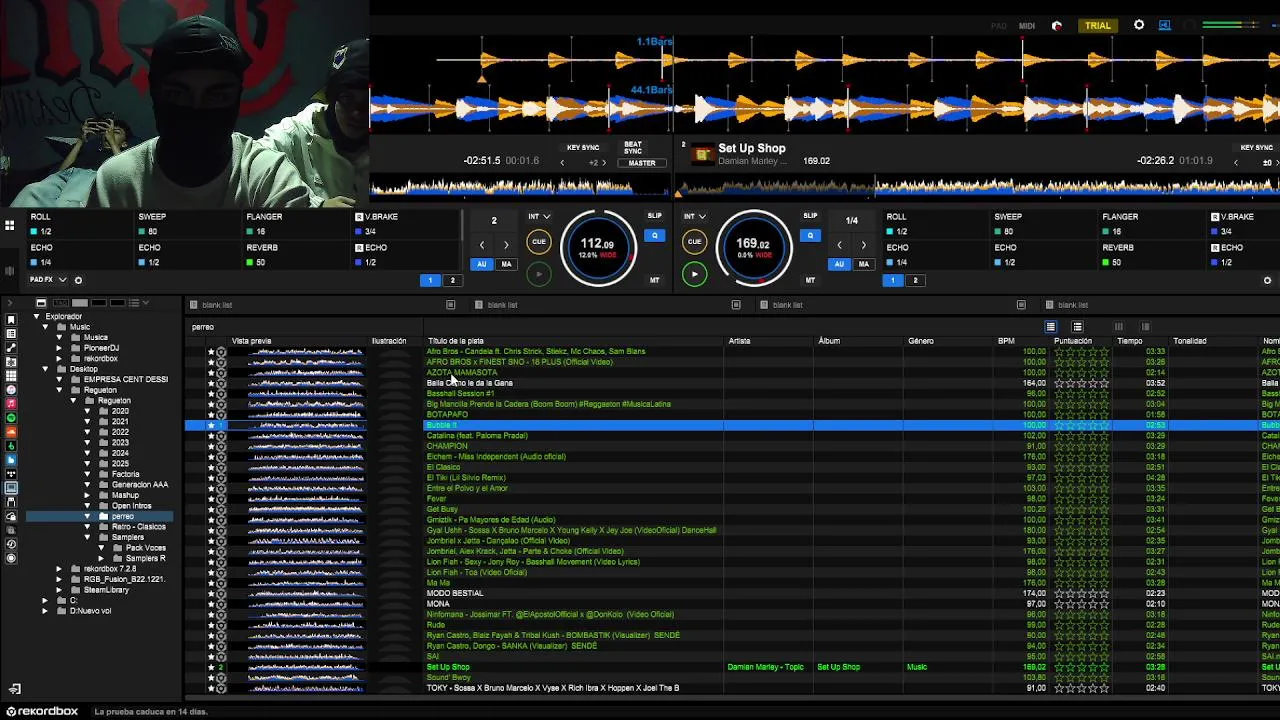
Task: Seek in the right deck overview waveform
Action: coord(980,187)
